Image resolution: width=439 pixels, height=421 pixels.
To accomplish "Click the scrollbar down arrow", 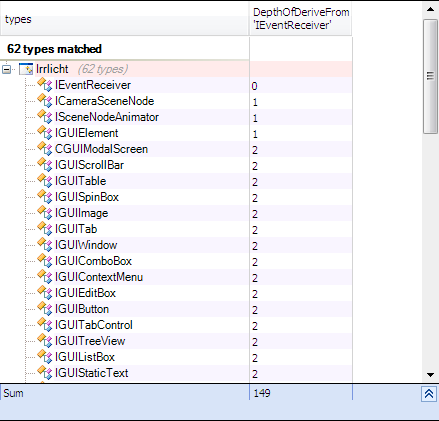I will (x=430, y=375).
